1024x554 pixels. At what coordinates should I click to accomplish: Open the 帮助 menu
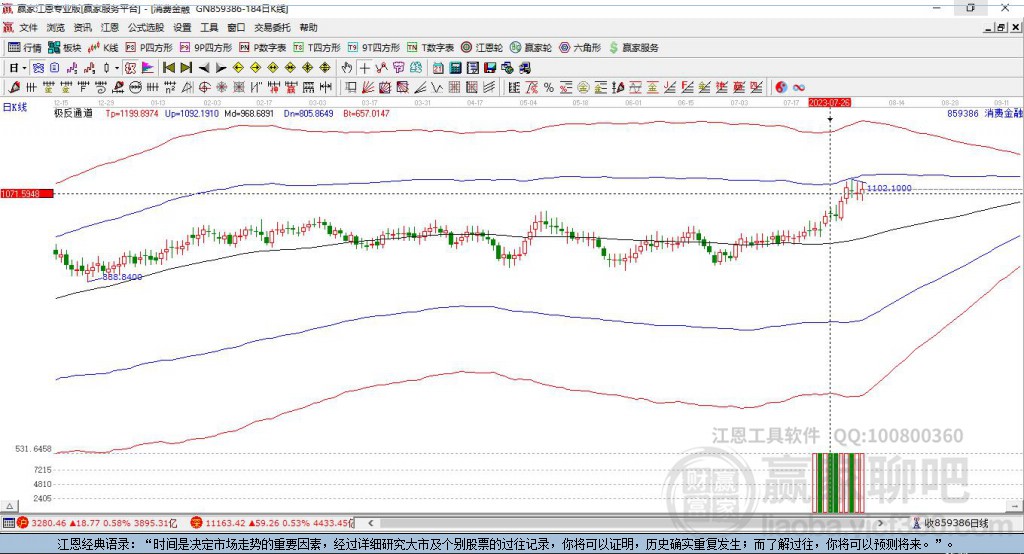(308, 27)
